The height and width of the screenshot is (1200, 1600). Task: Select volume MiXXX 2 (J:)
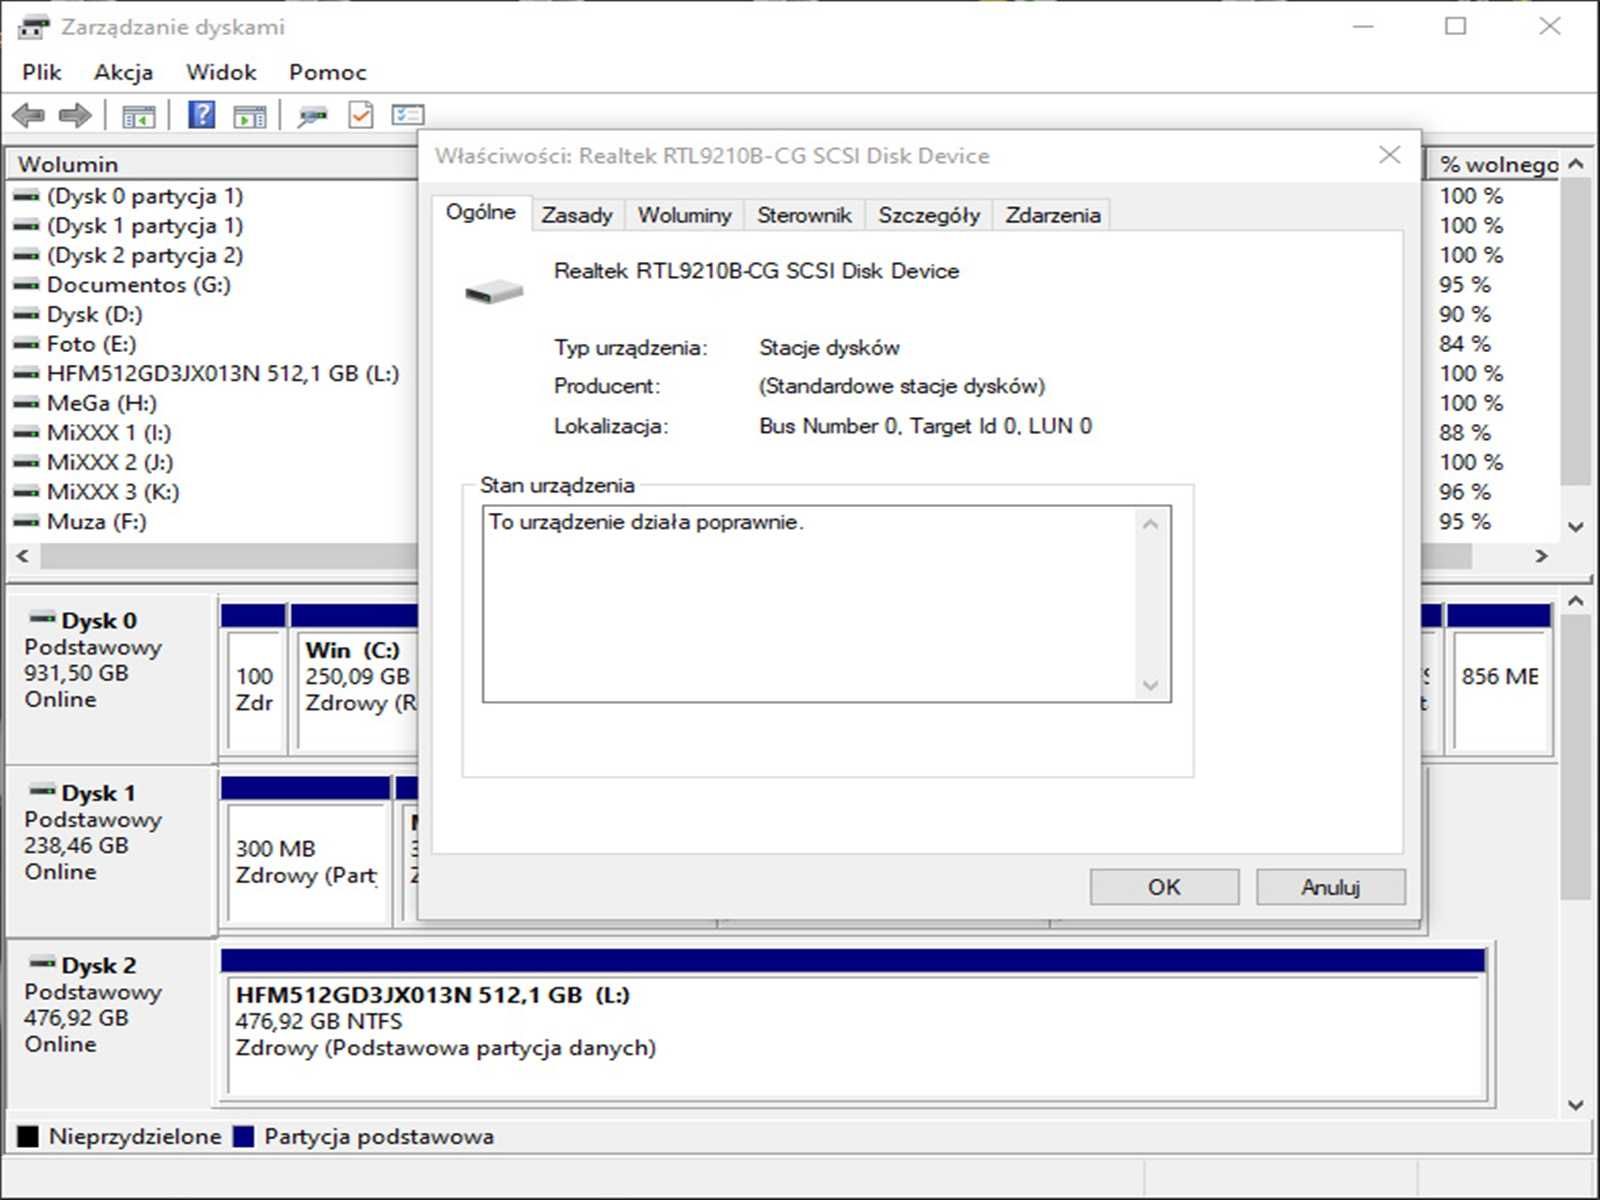point(109,462)
